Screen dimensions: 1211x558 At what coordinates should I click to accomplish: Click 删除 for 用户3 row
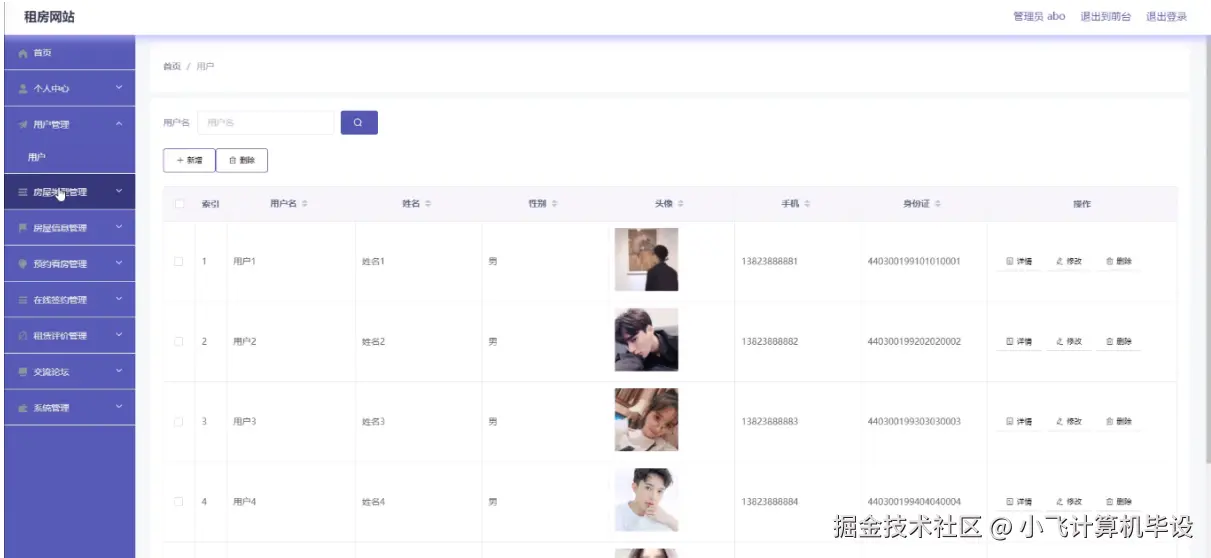point(1119,421)
